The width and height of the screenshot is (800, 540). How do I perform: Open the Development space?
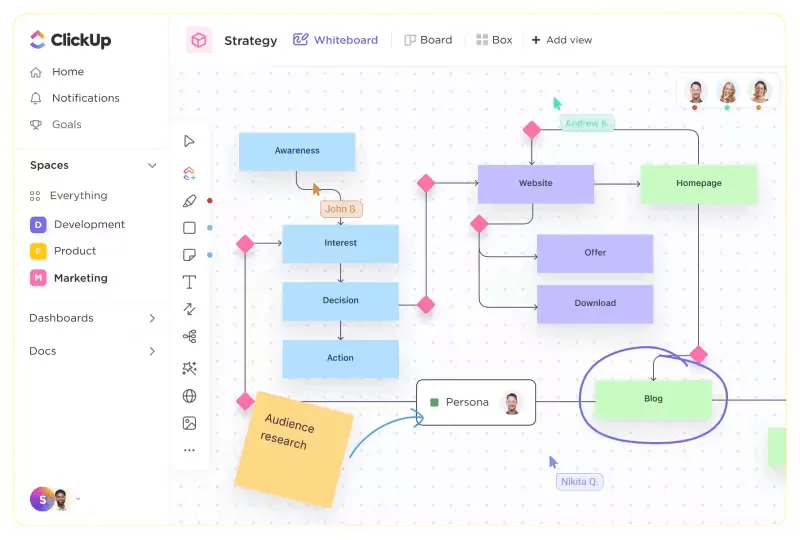(x=77, y=225)
